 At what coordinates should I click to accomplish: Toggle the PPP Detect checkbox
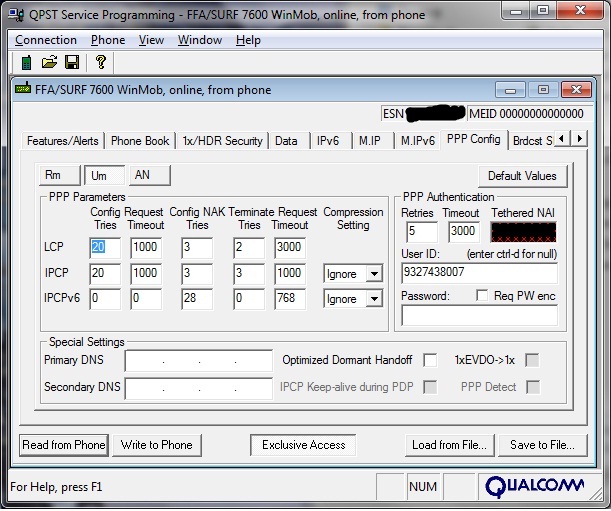[x=533, y=387]
